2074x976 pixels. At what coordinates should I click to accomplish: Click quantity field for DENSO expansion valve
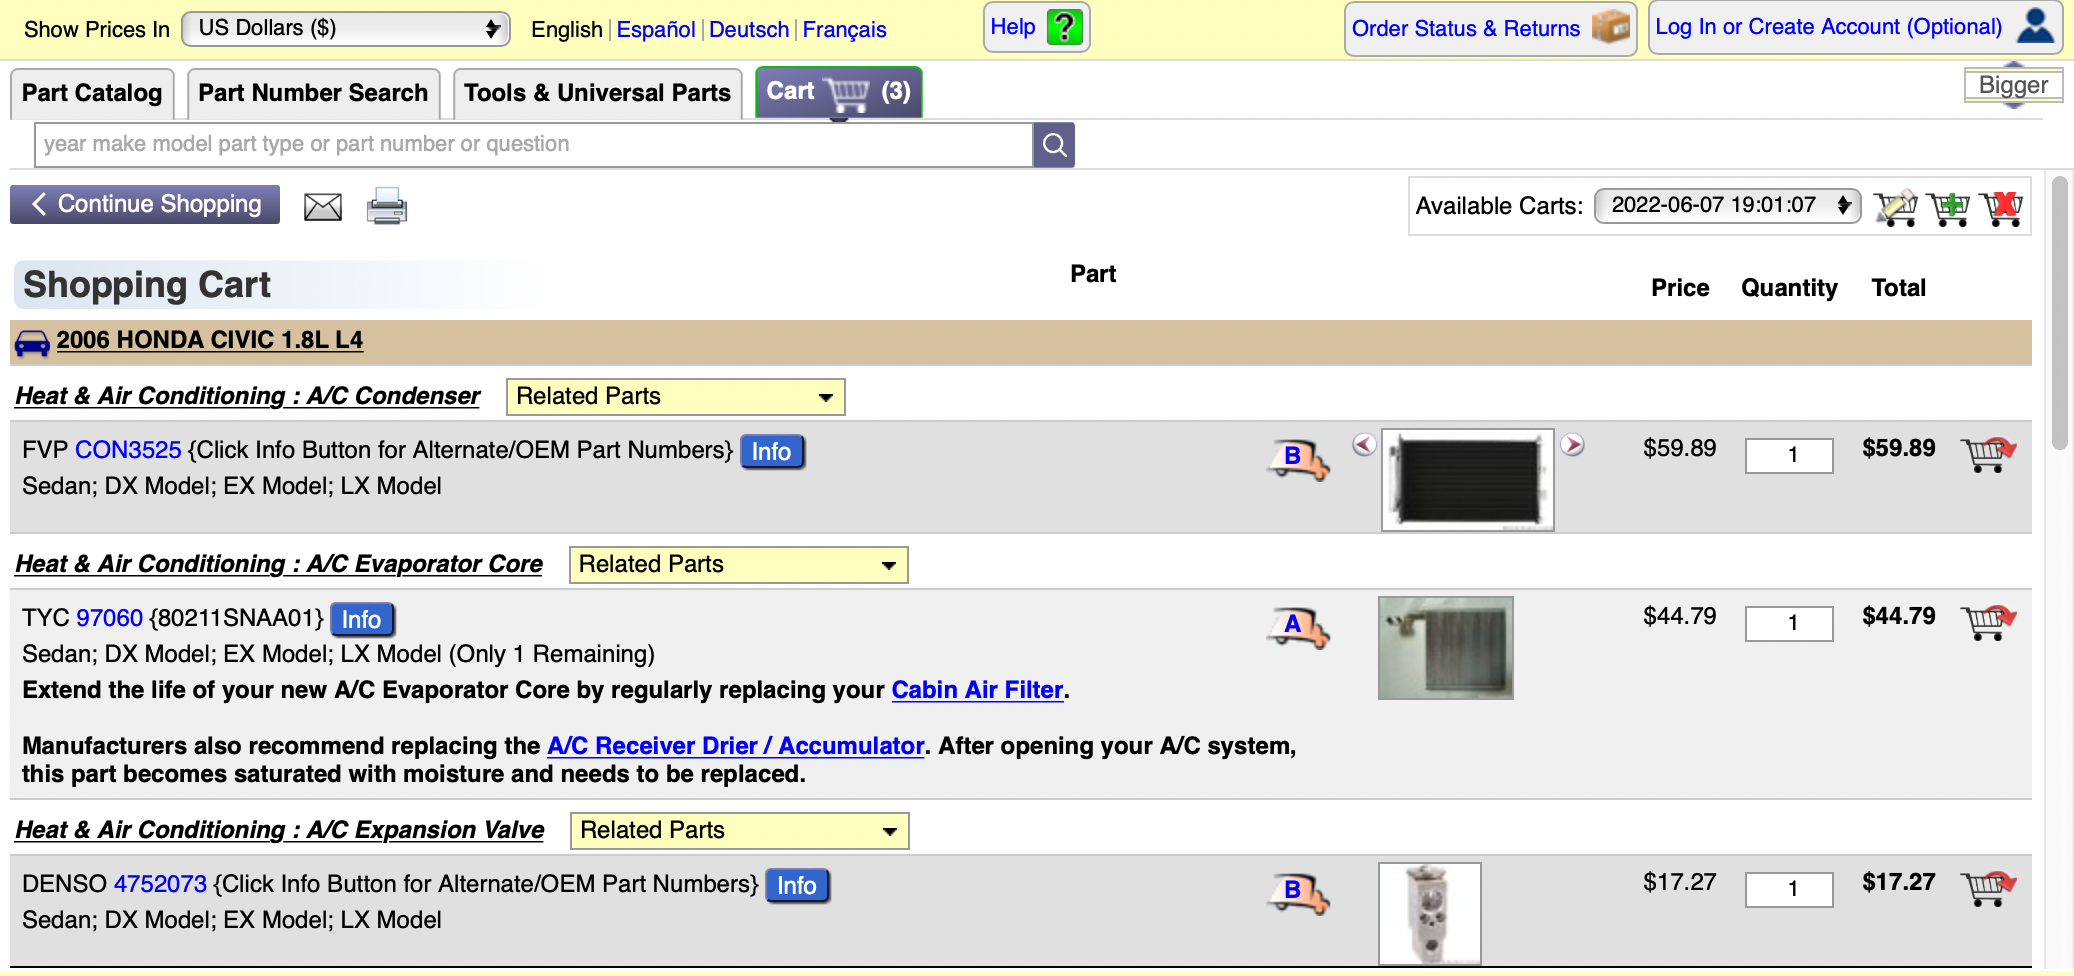[x=1789, y=889]
